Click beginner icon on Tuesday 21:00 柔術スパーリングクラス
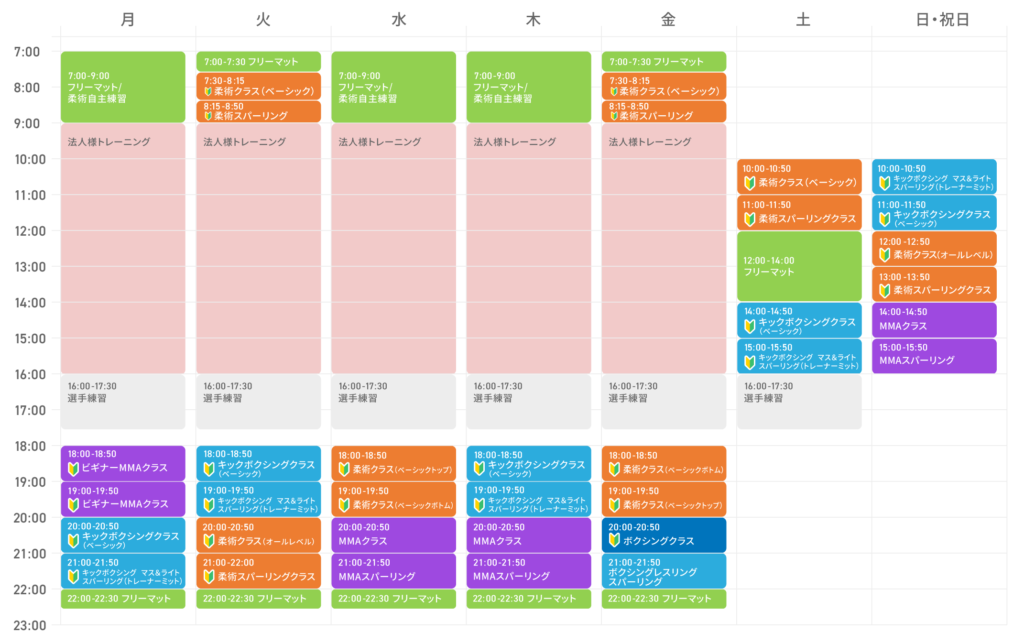 [208, 576]
